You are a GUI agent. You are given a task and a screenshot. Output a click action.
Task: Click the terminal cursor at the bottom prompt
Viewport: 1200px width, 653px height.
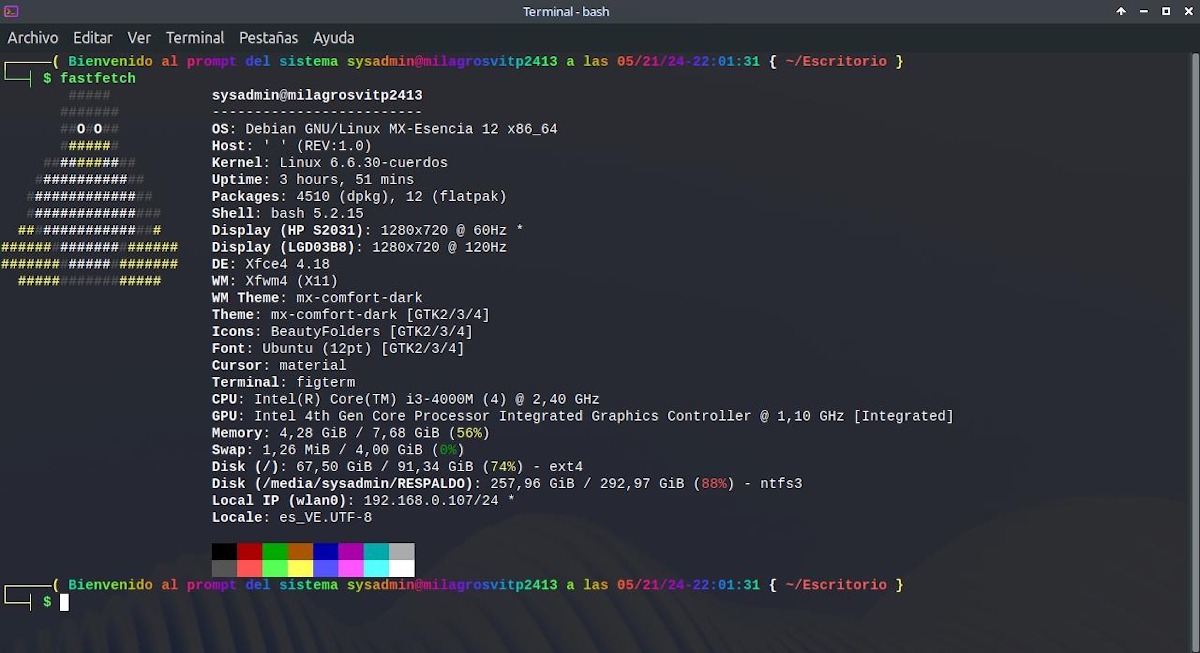coord(64,602)
